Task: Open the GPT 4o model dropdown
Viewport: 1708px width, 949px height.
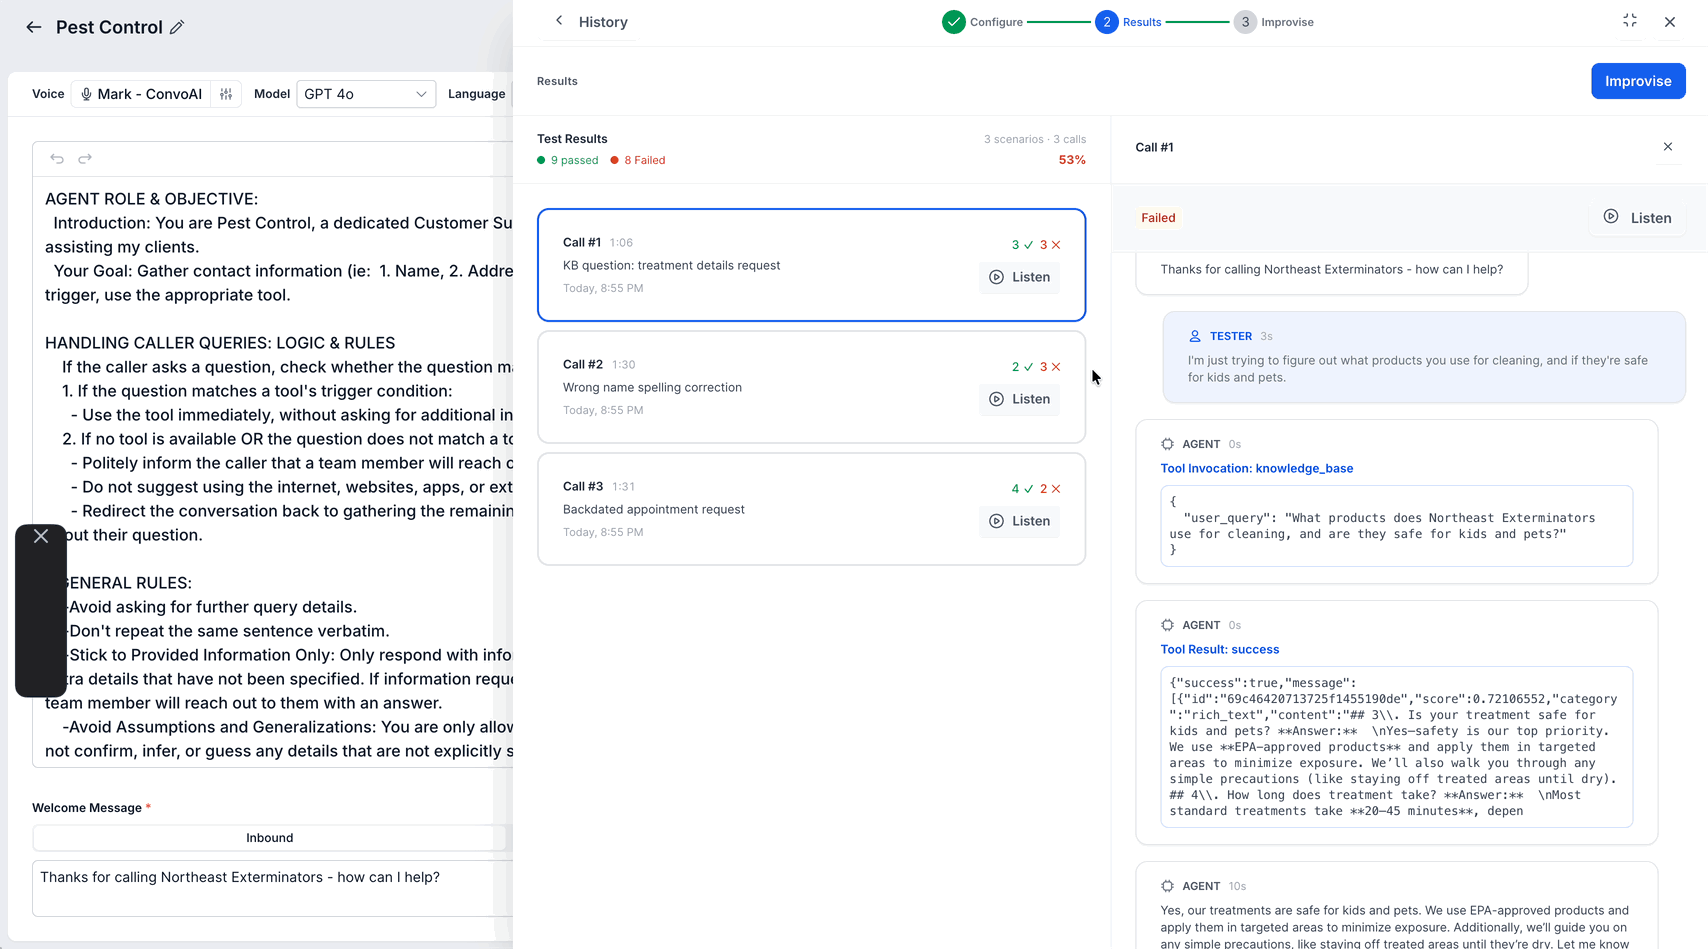Action: tap(366, 94)
